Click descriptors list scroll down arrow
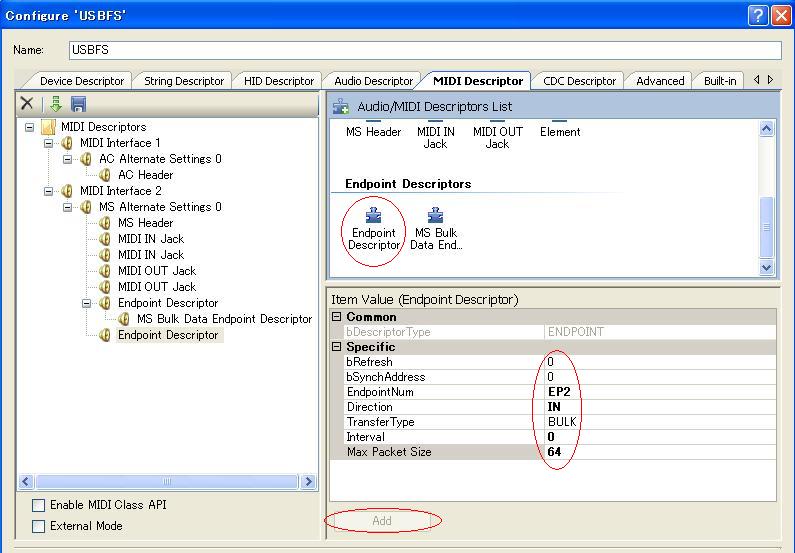This screenshot has width=795, height=553. [x=767, y=268]
